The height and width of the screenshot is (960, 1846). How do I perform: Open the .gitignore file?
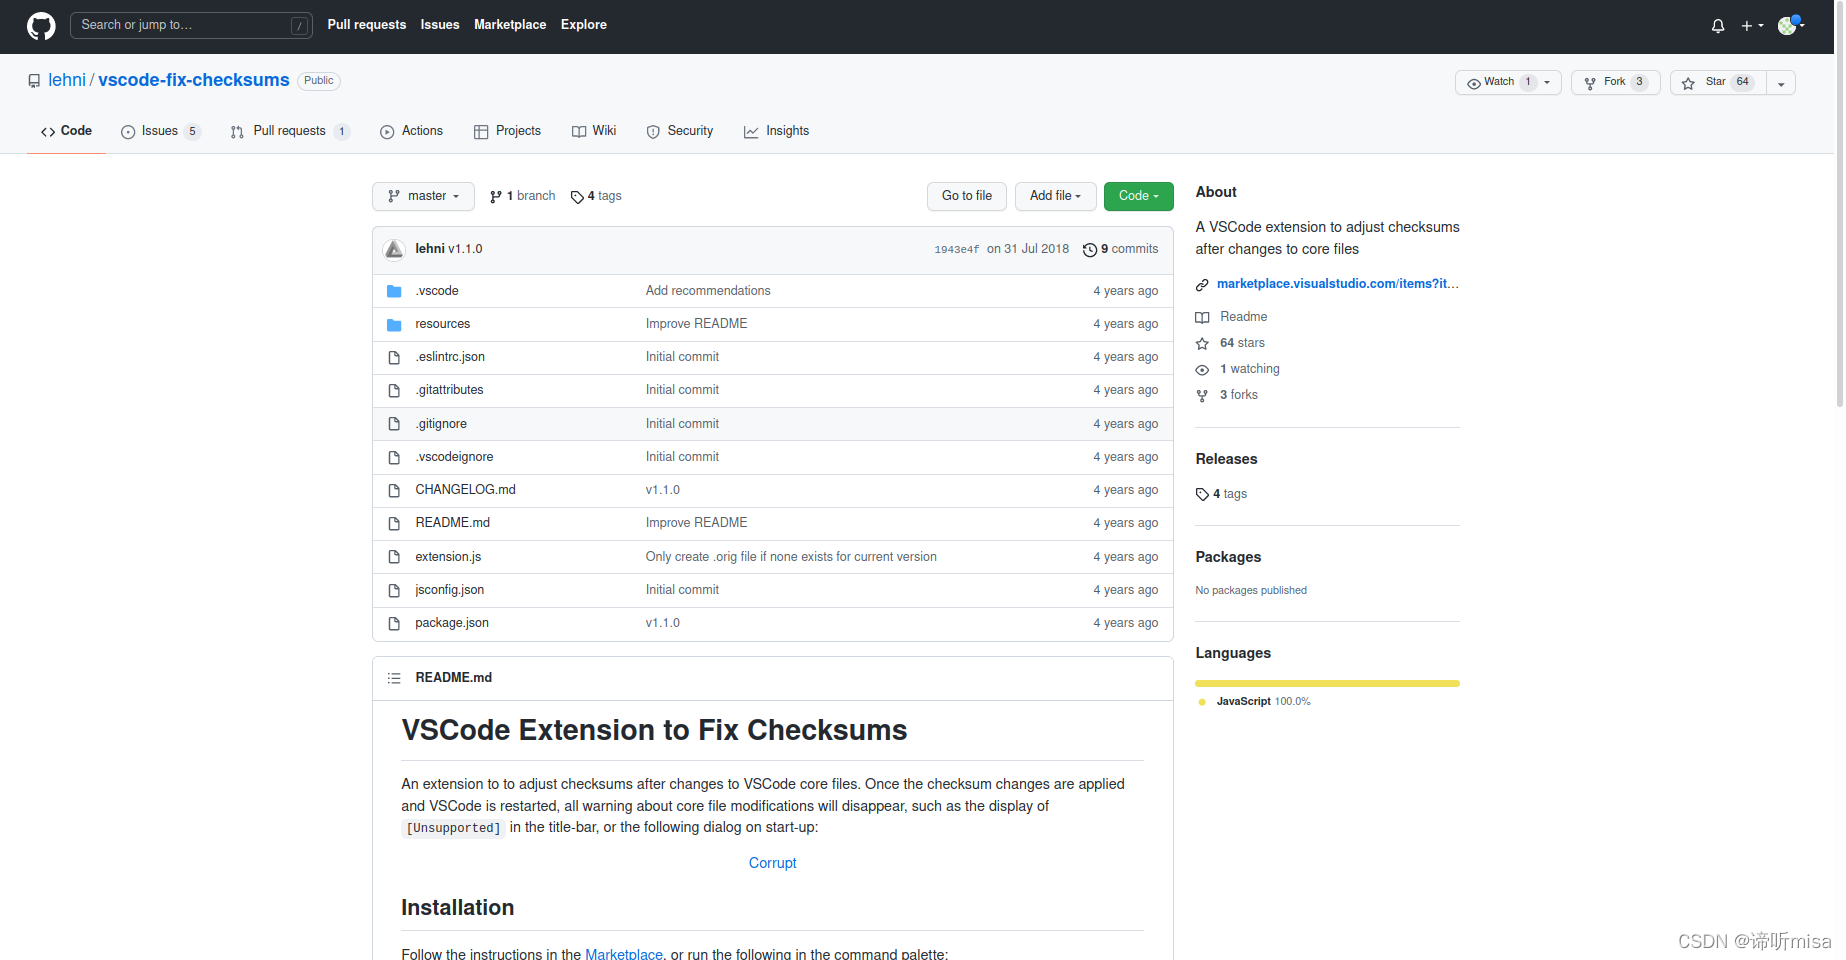[x=441, y=424]
